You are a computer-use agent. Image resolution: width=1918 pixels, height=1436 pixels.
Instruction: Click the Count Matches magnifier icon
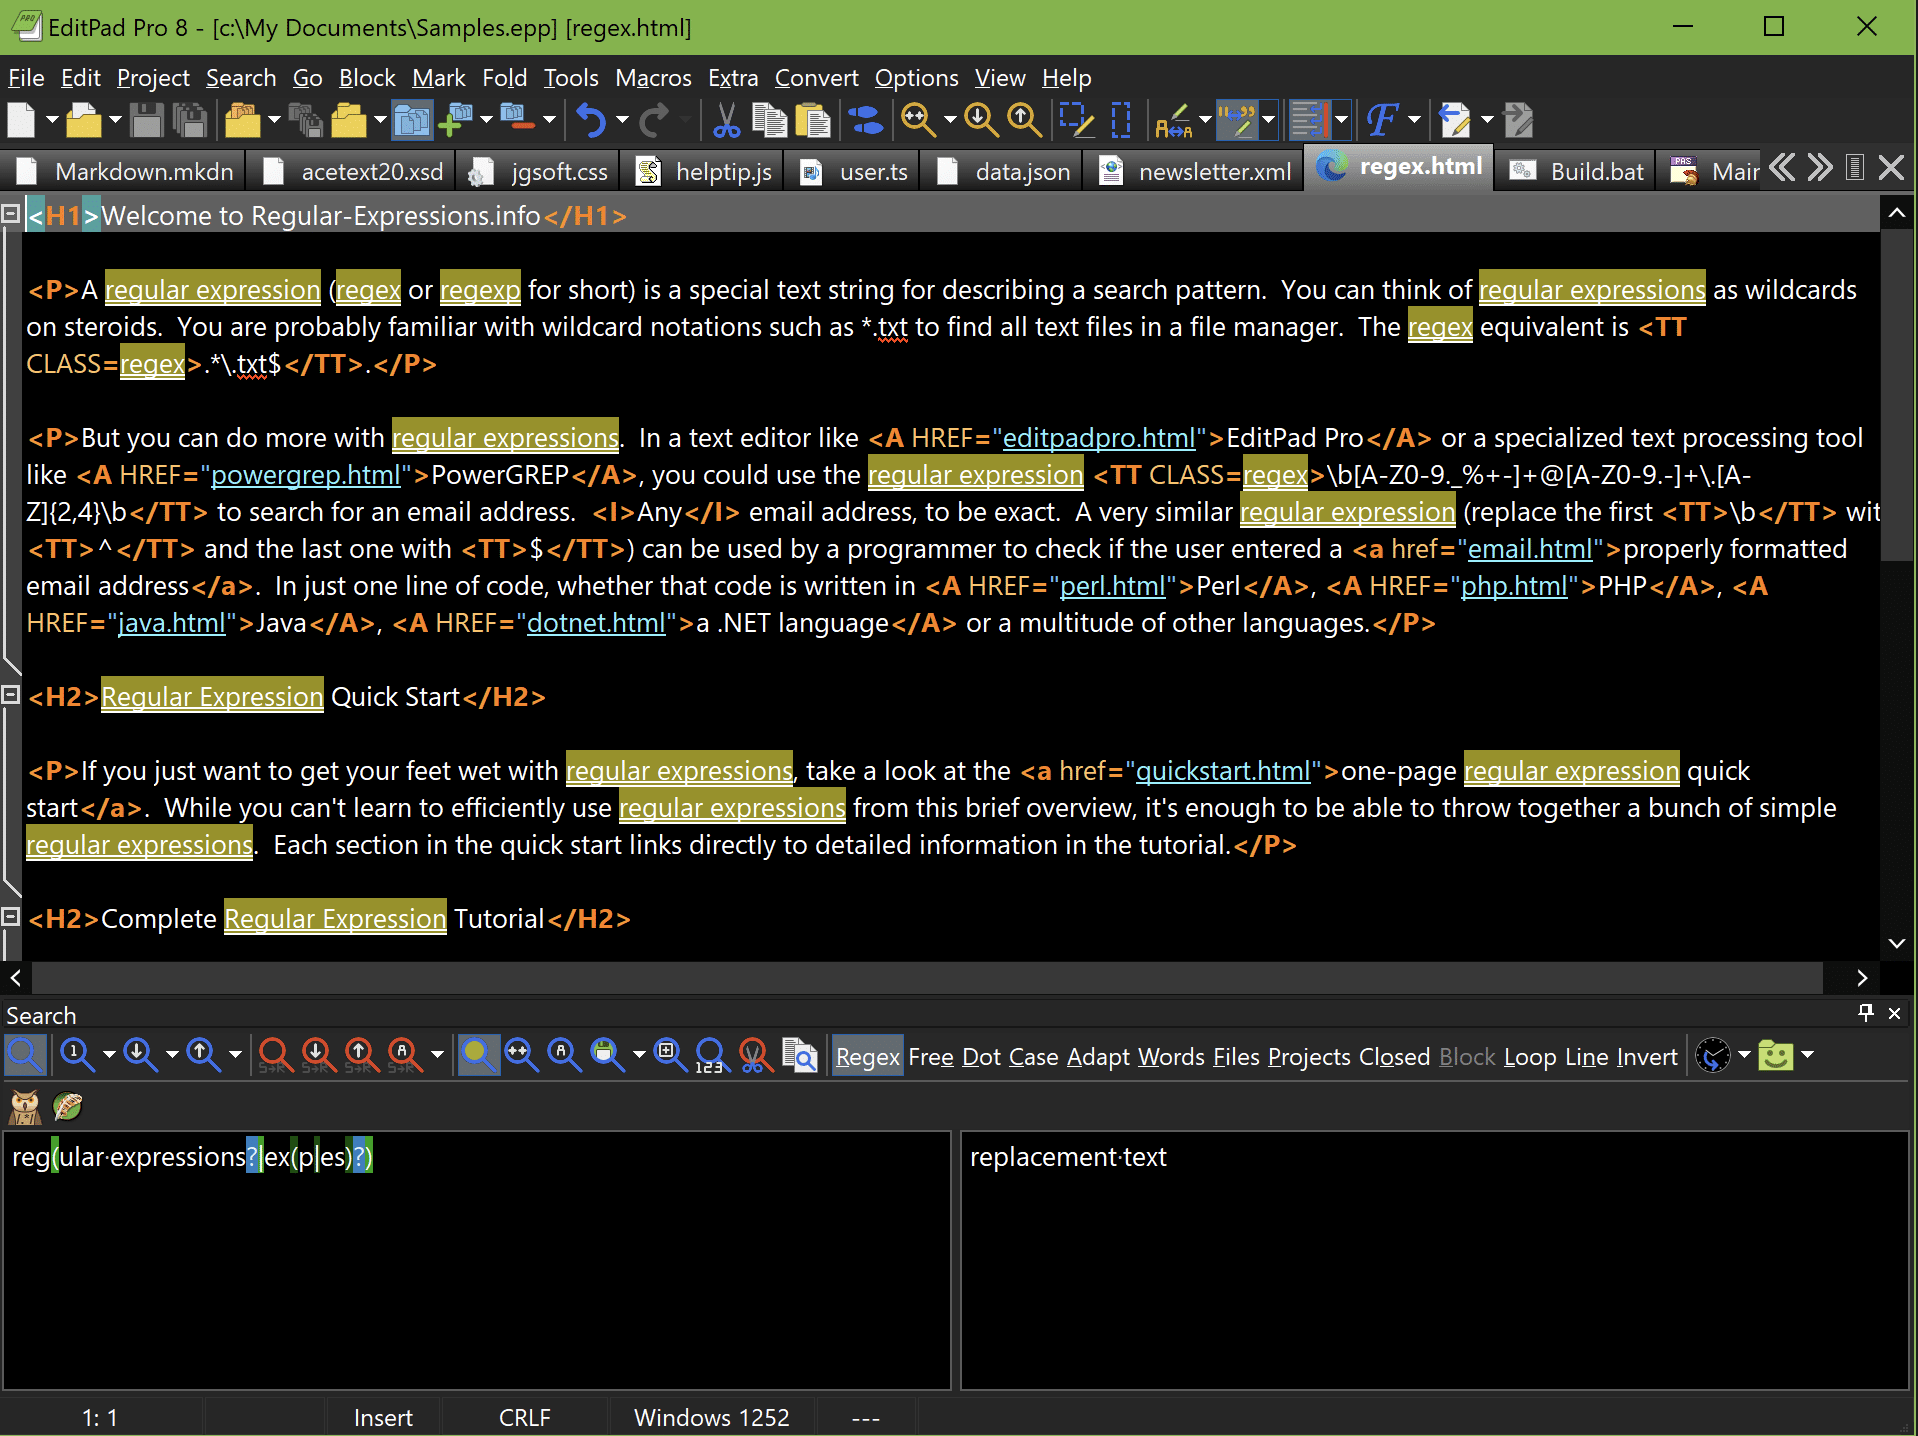pos(710,1055)
